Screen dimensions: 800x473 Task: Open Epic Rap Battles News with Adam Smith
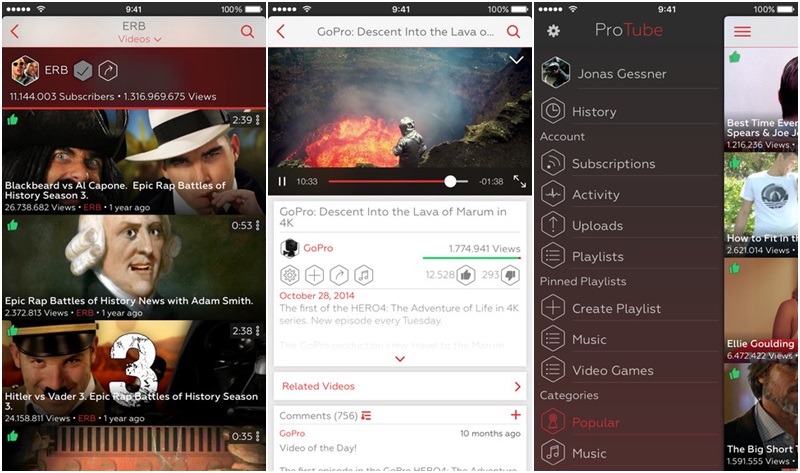134,267
